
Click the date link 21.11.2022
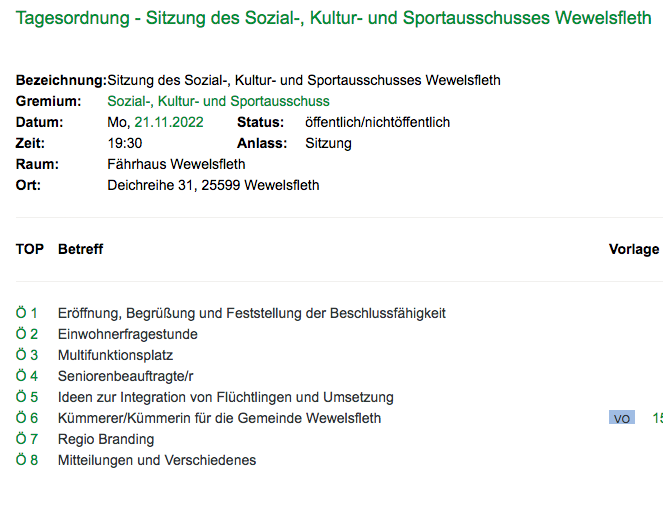pos(169,122)
